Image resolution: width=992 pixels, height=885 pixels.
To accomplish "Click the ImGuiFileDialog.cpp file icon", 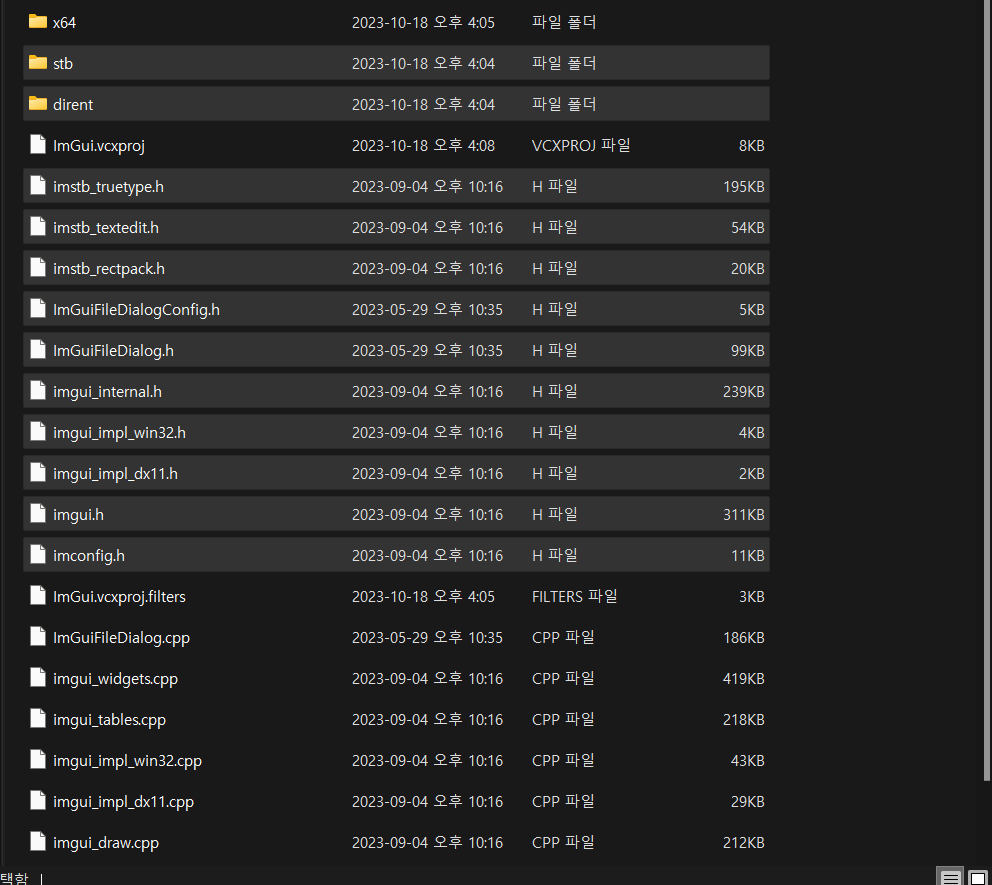I will point(38,637).
